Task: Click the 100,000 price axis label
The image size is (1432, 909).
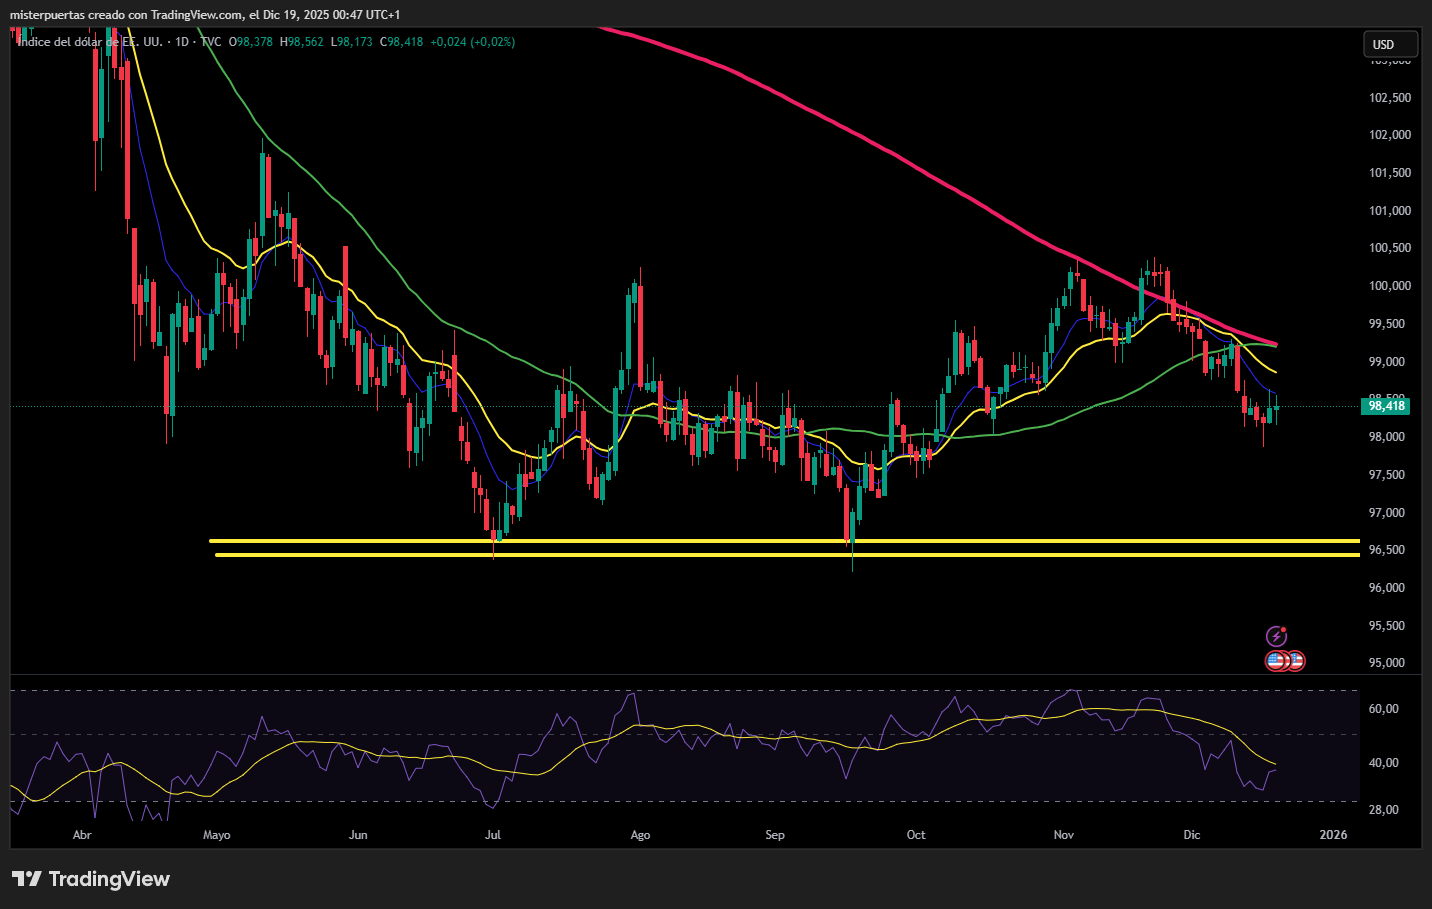Action: point(1390,286)
